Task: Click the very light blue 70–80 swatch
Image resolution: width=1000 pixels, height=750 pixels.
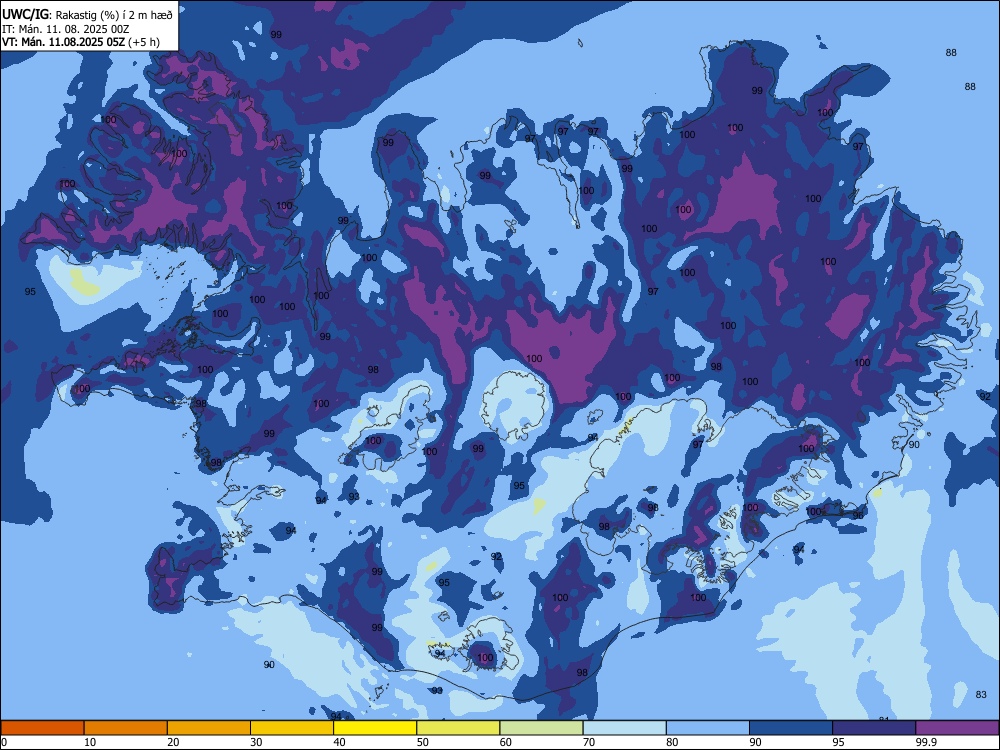Action: [625, 728]
